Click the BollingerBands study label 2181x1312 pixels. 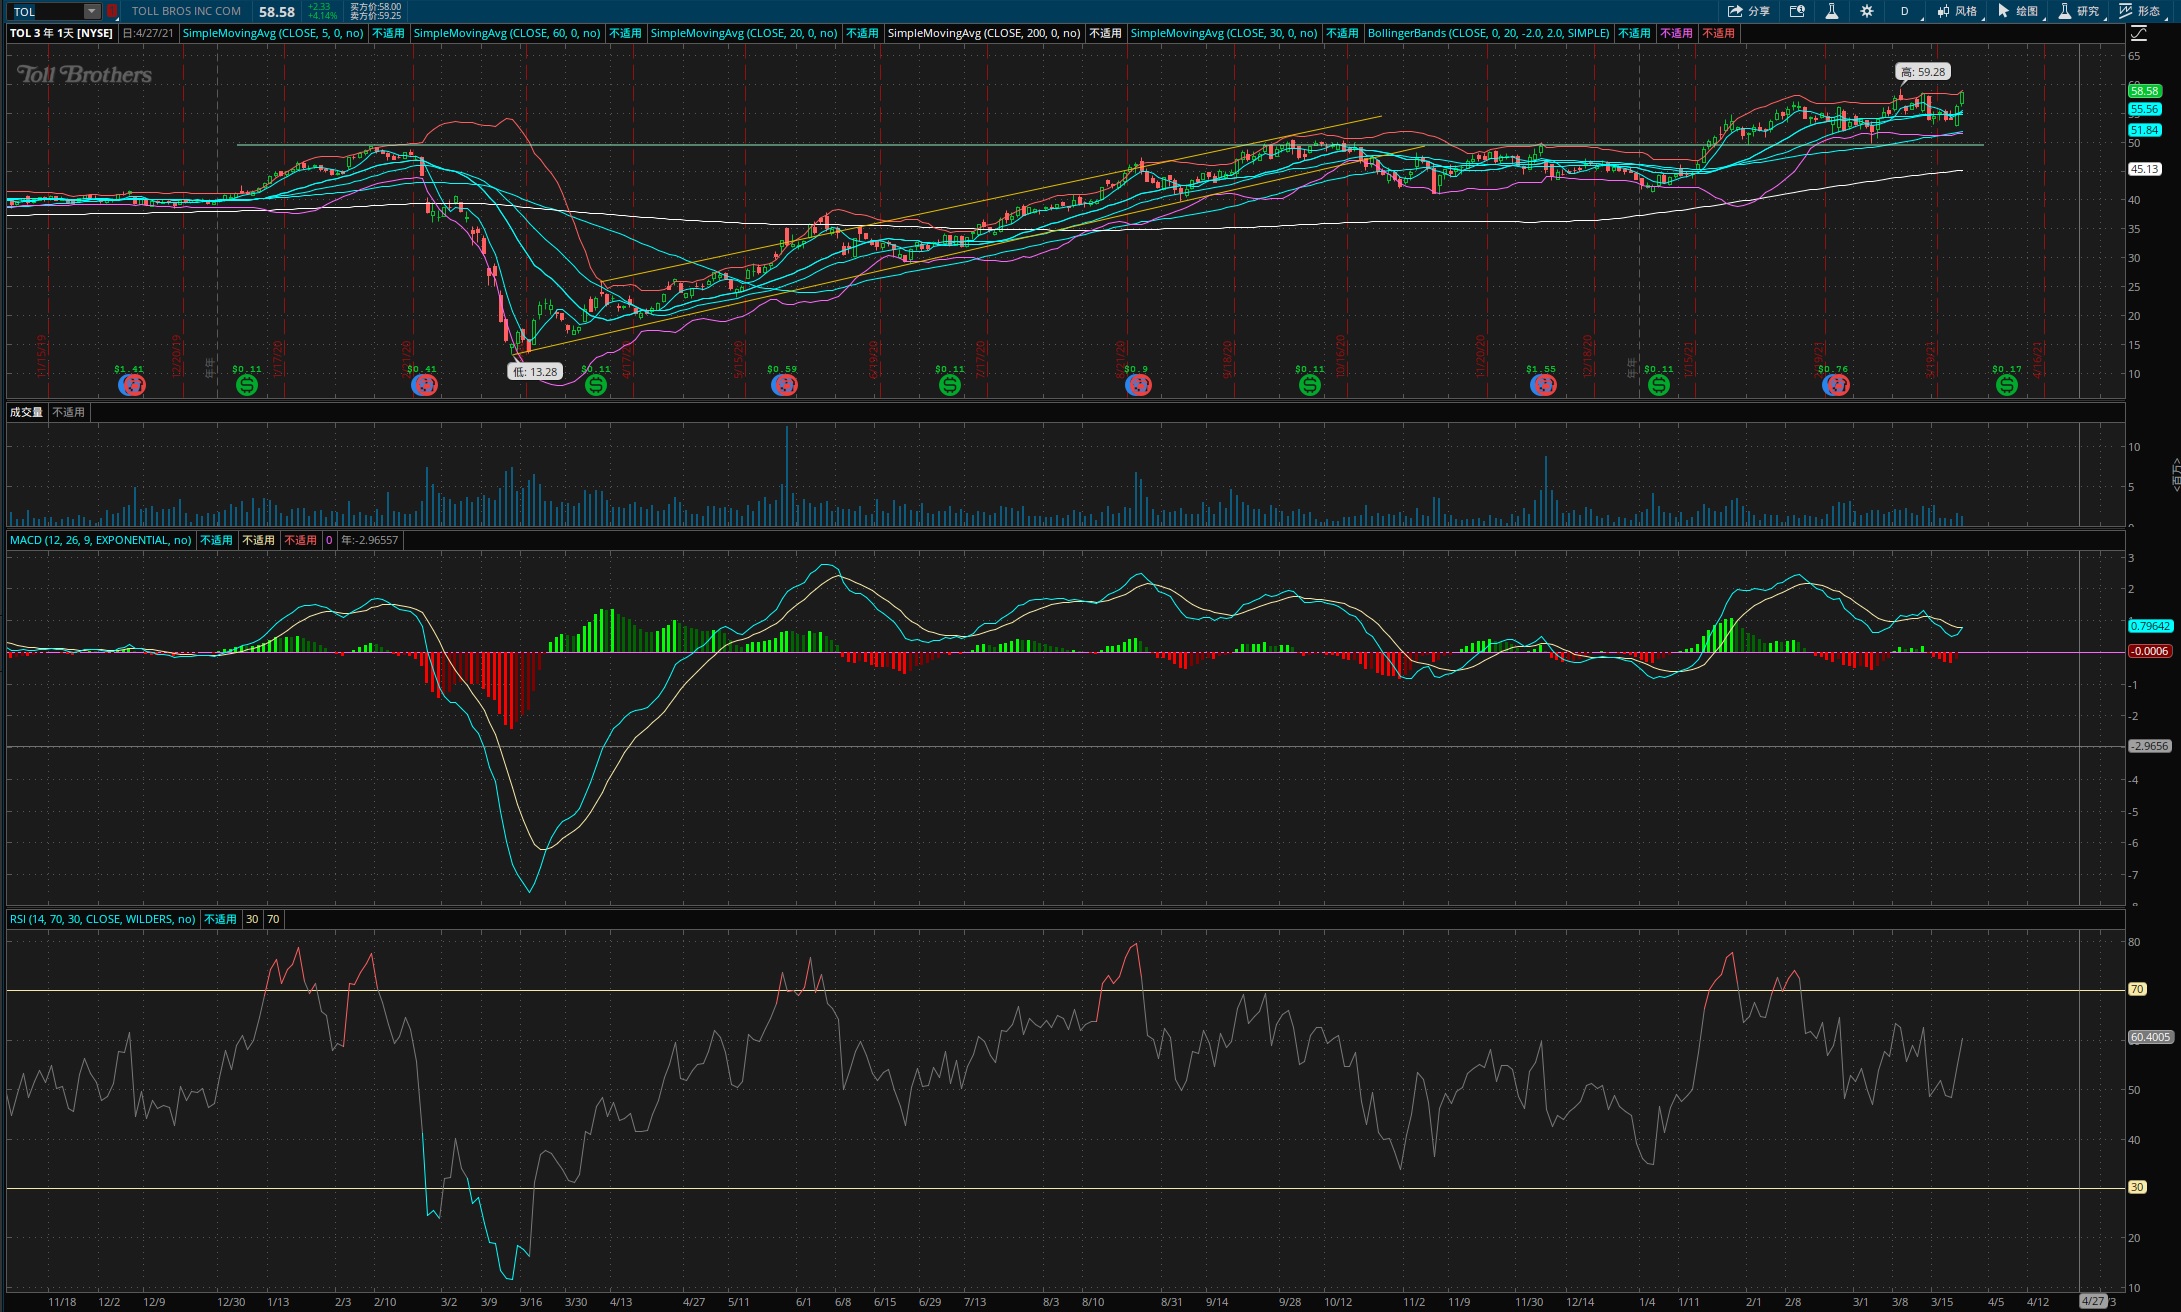tap(1488, 33)
